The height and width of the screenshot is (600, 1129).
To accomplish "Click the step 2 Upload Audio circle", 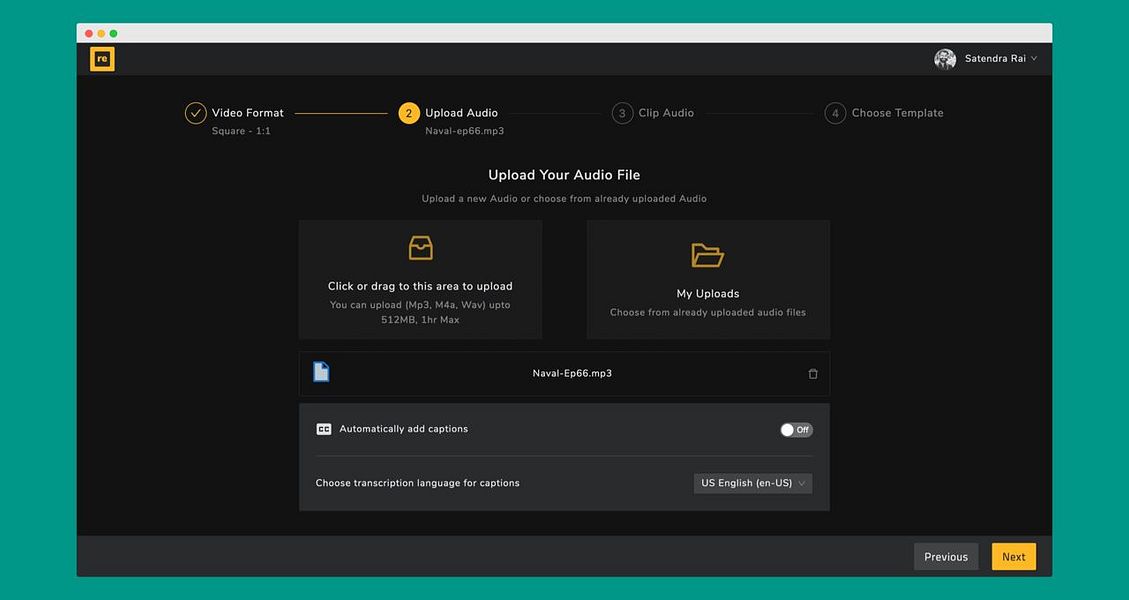I will tap(408, 112).
